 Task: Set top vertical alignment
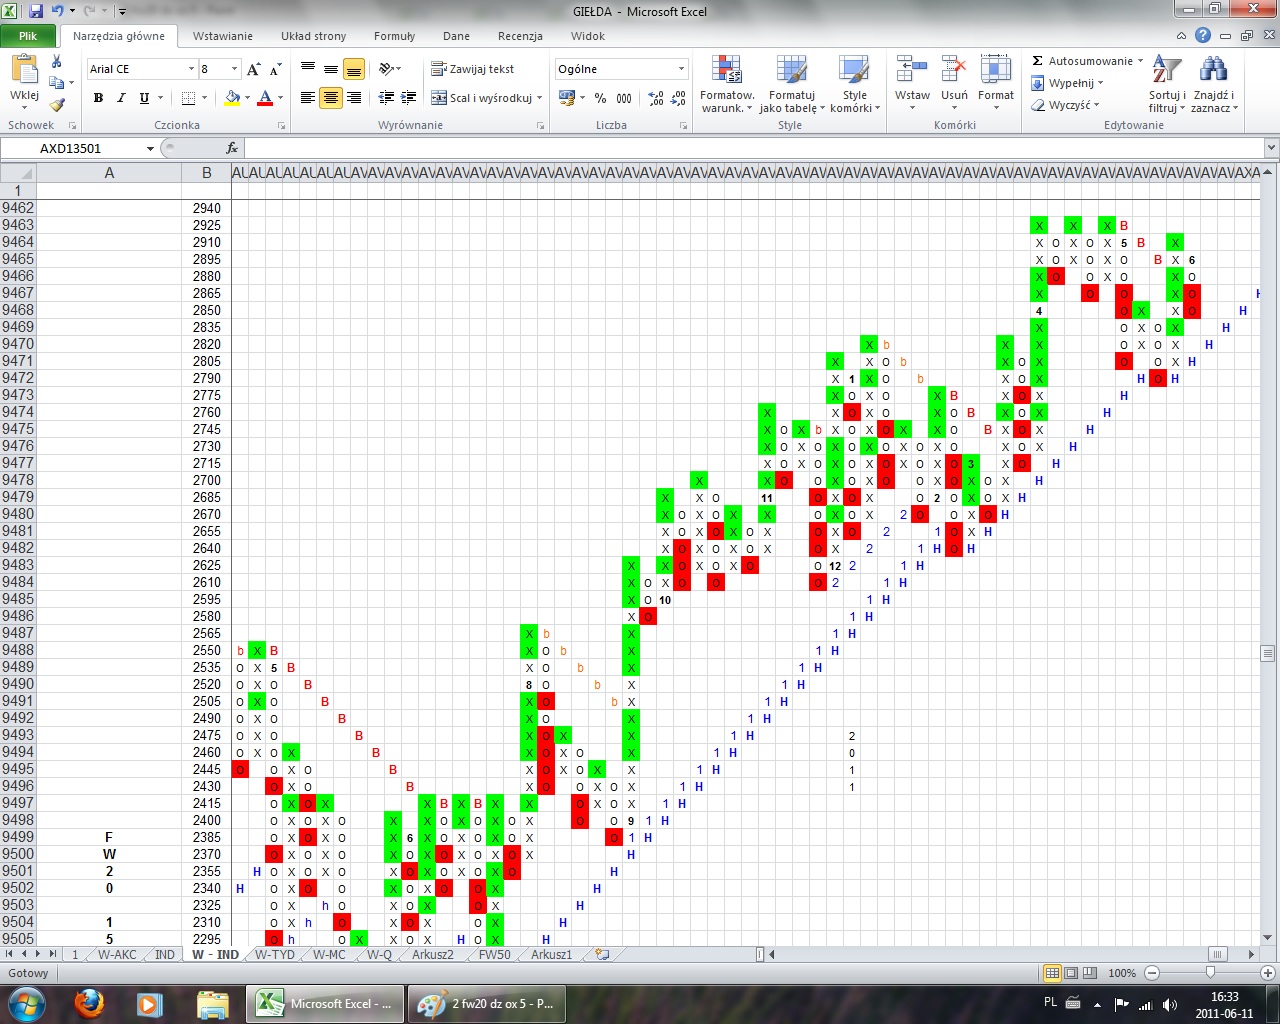[x=308, y=69]
